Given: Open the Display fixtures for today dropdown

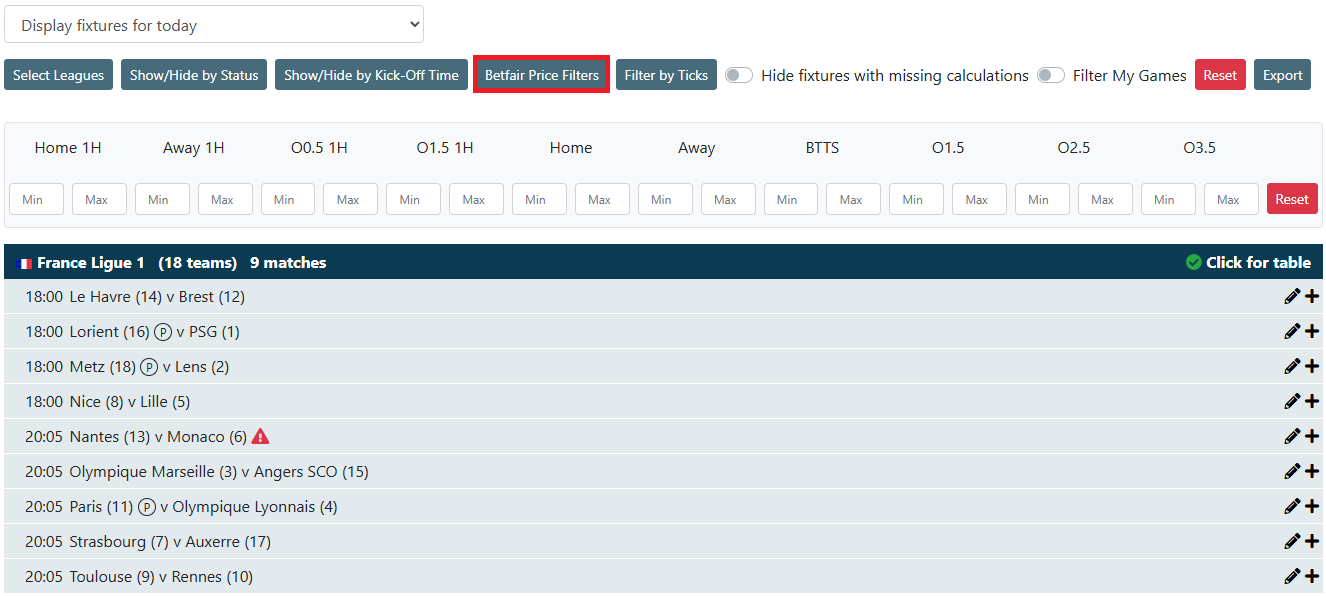Looking at the screenshot, I should click(x=214, y=25).
